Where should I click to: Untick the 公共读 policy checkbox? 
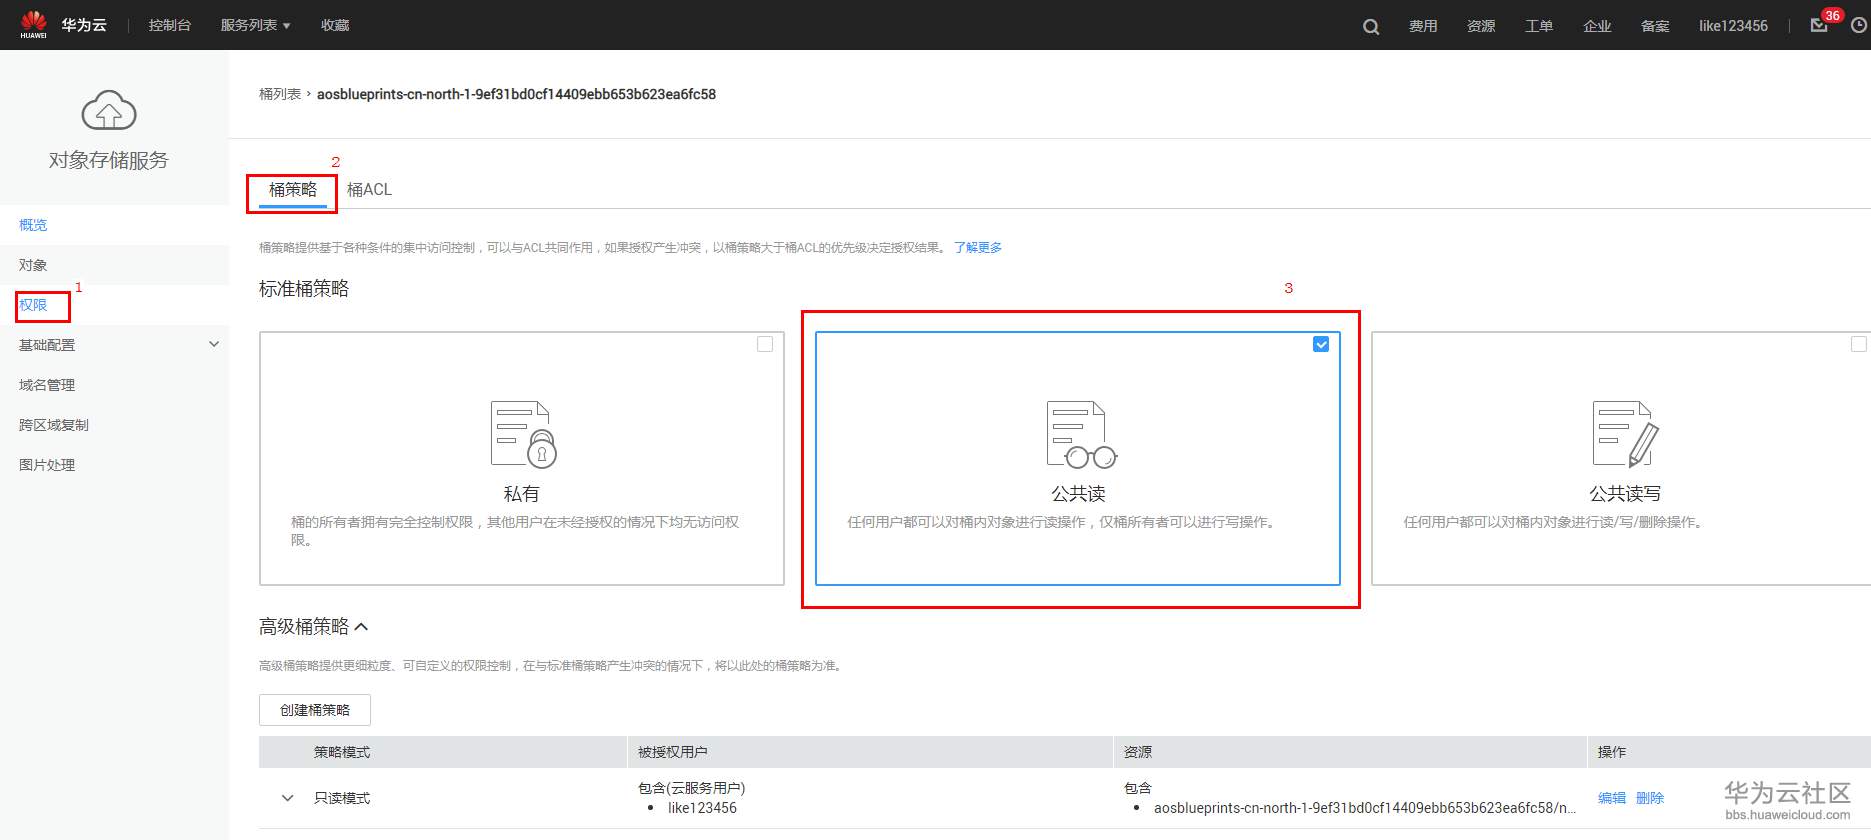(x=1321, y=344)
